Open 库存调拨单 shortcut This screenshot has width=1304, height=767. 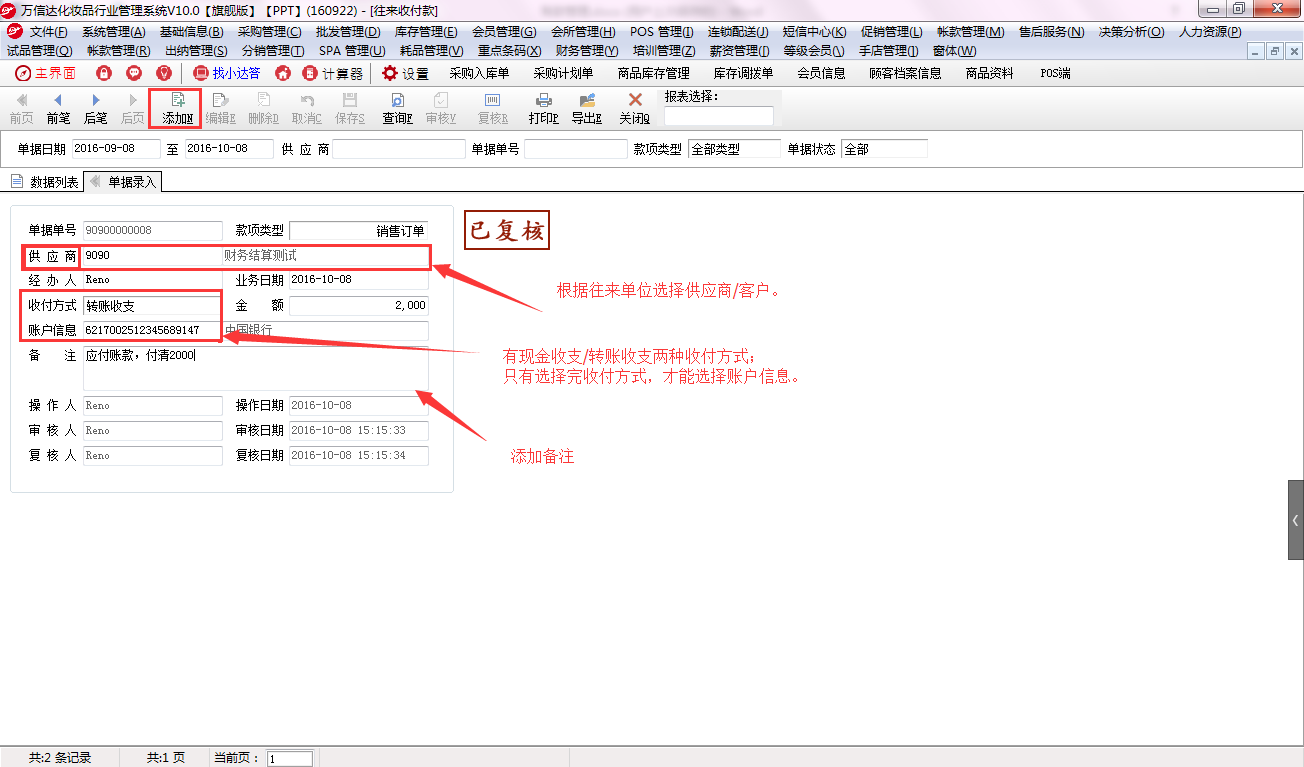pos(744,73)
